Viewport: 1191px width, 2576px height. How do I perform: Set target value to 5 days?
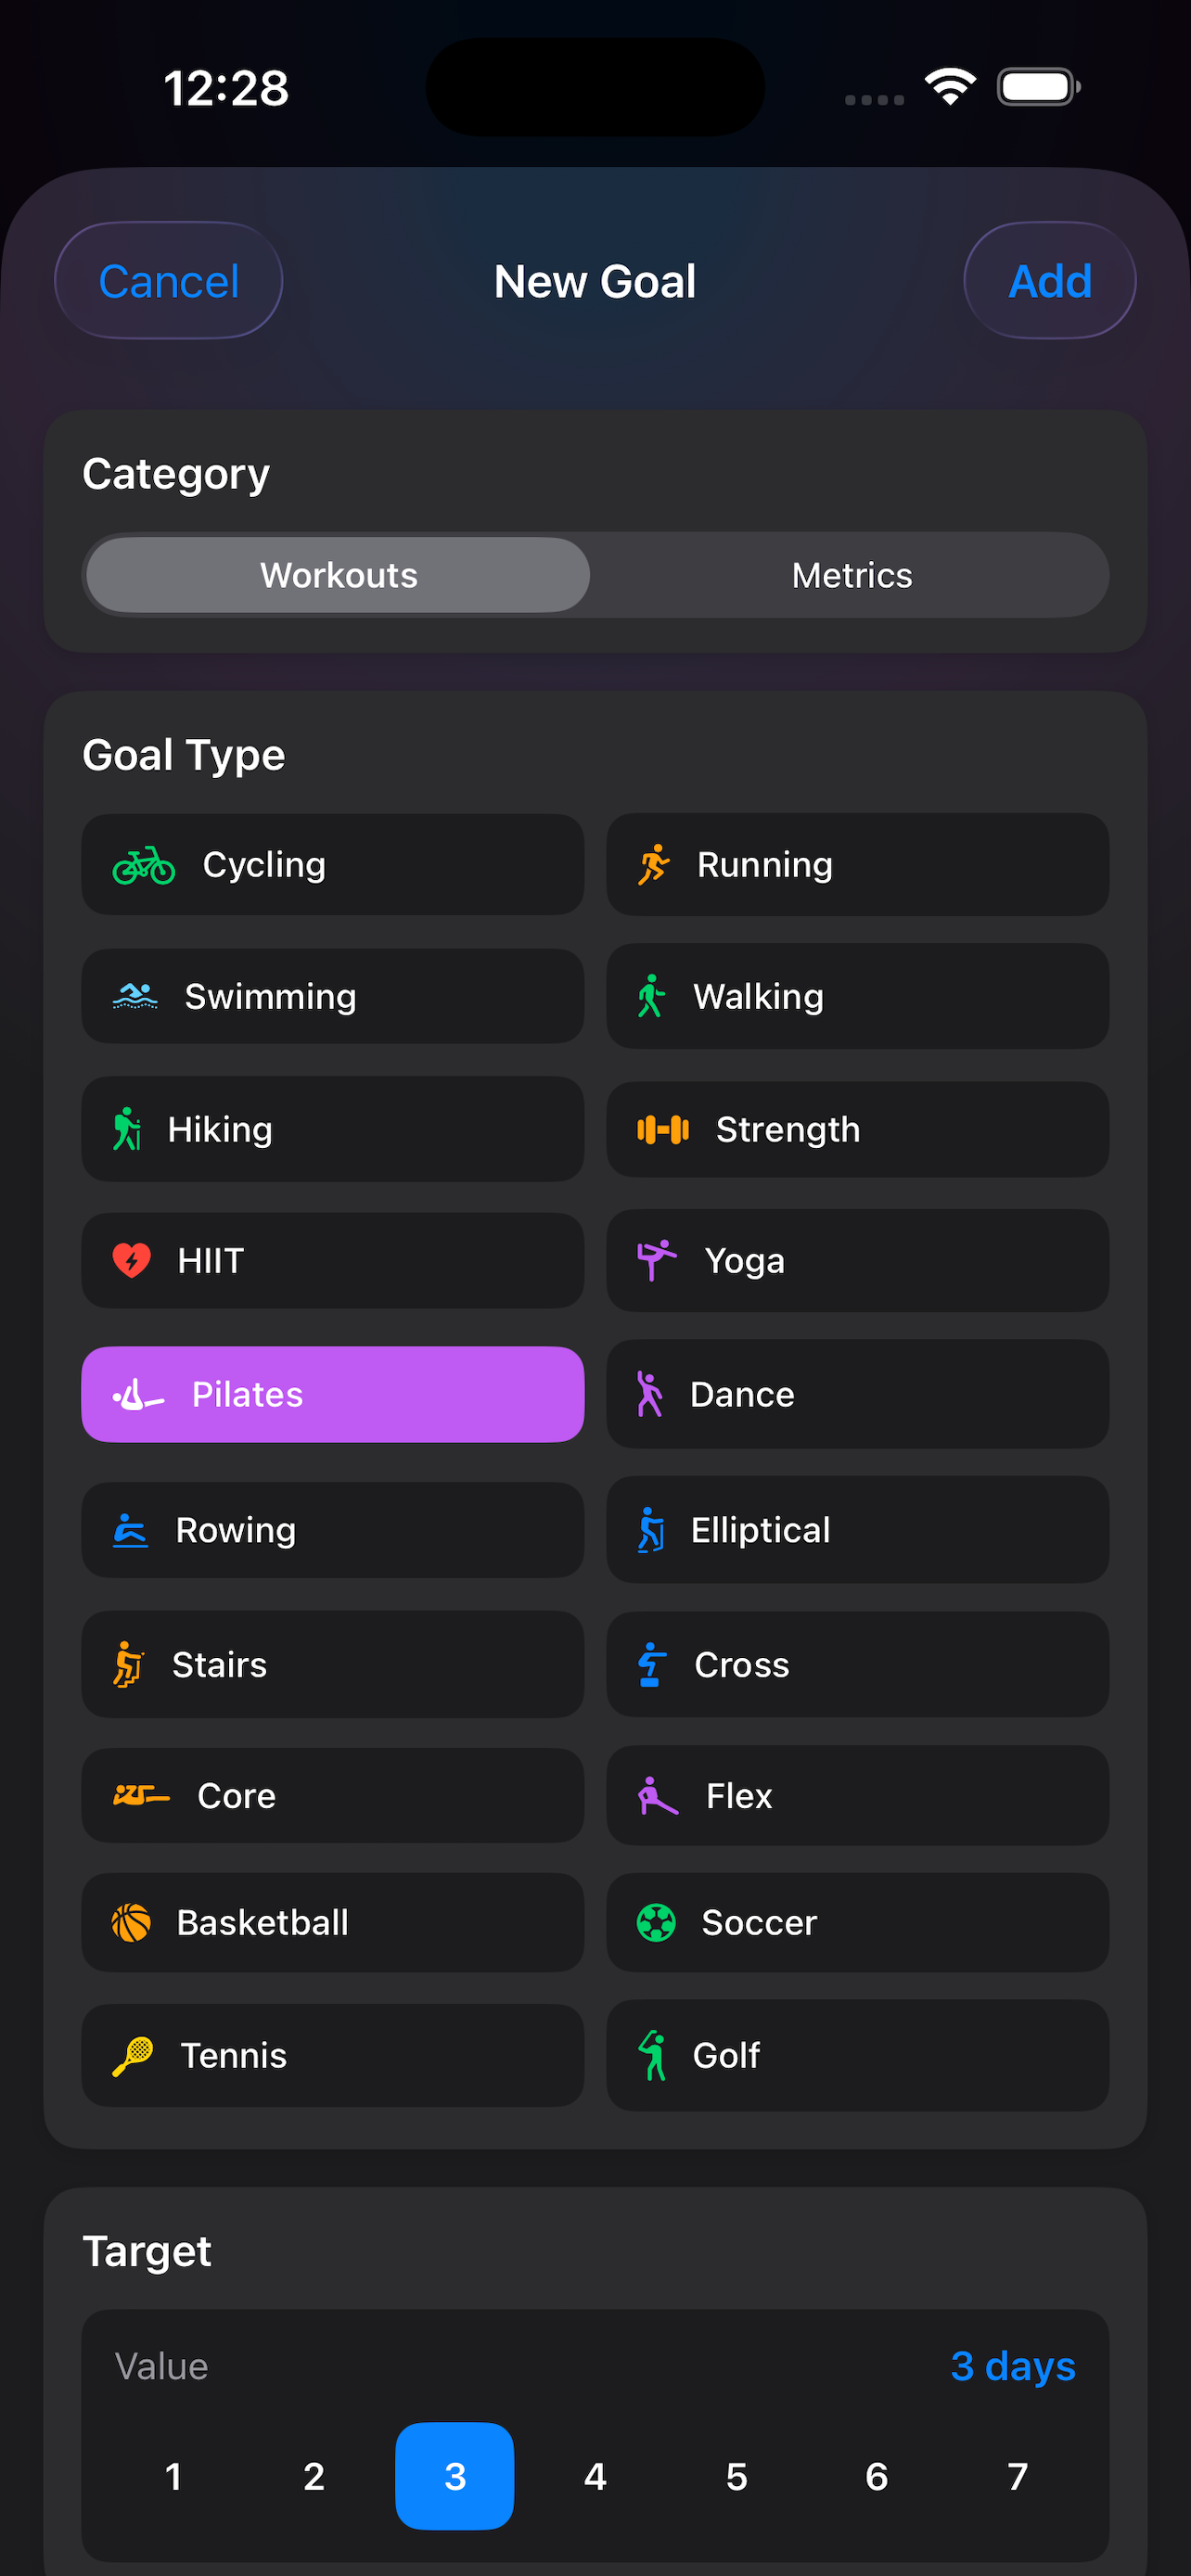(x=736, y=2476)
